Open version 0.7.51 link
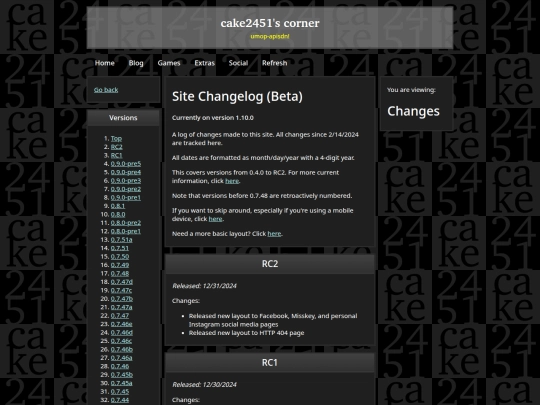This screenshot has height=405, width=540. click(120, 248)
